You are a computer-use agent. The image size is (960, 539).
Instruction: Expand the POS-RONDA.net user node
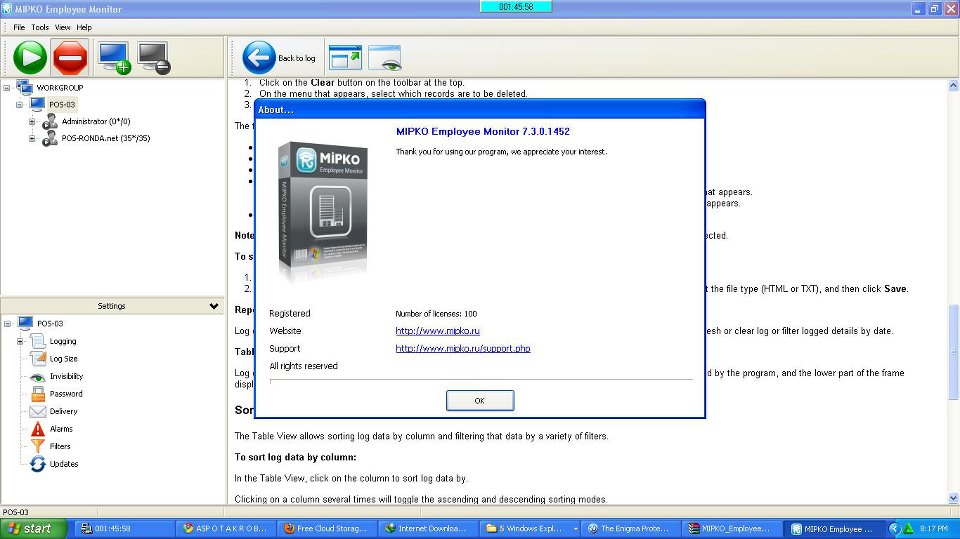[x=32, y=138]
